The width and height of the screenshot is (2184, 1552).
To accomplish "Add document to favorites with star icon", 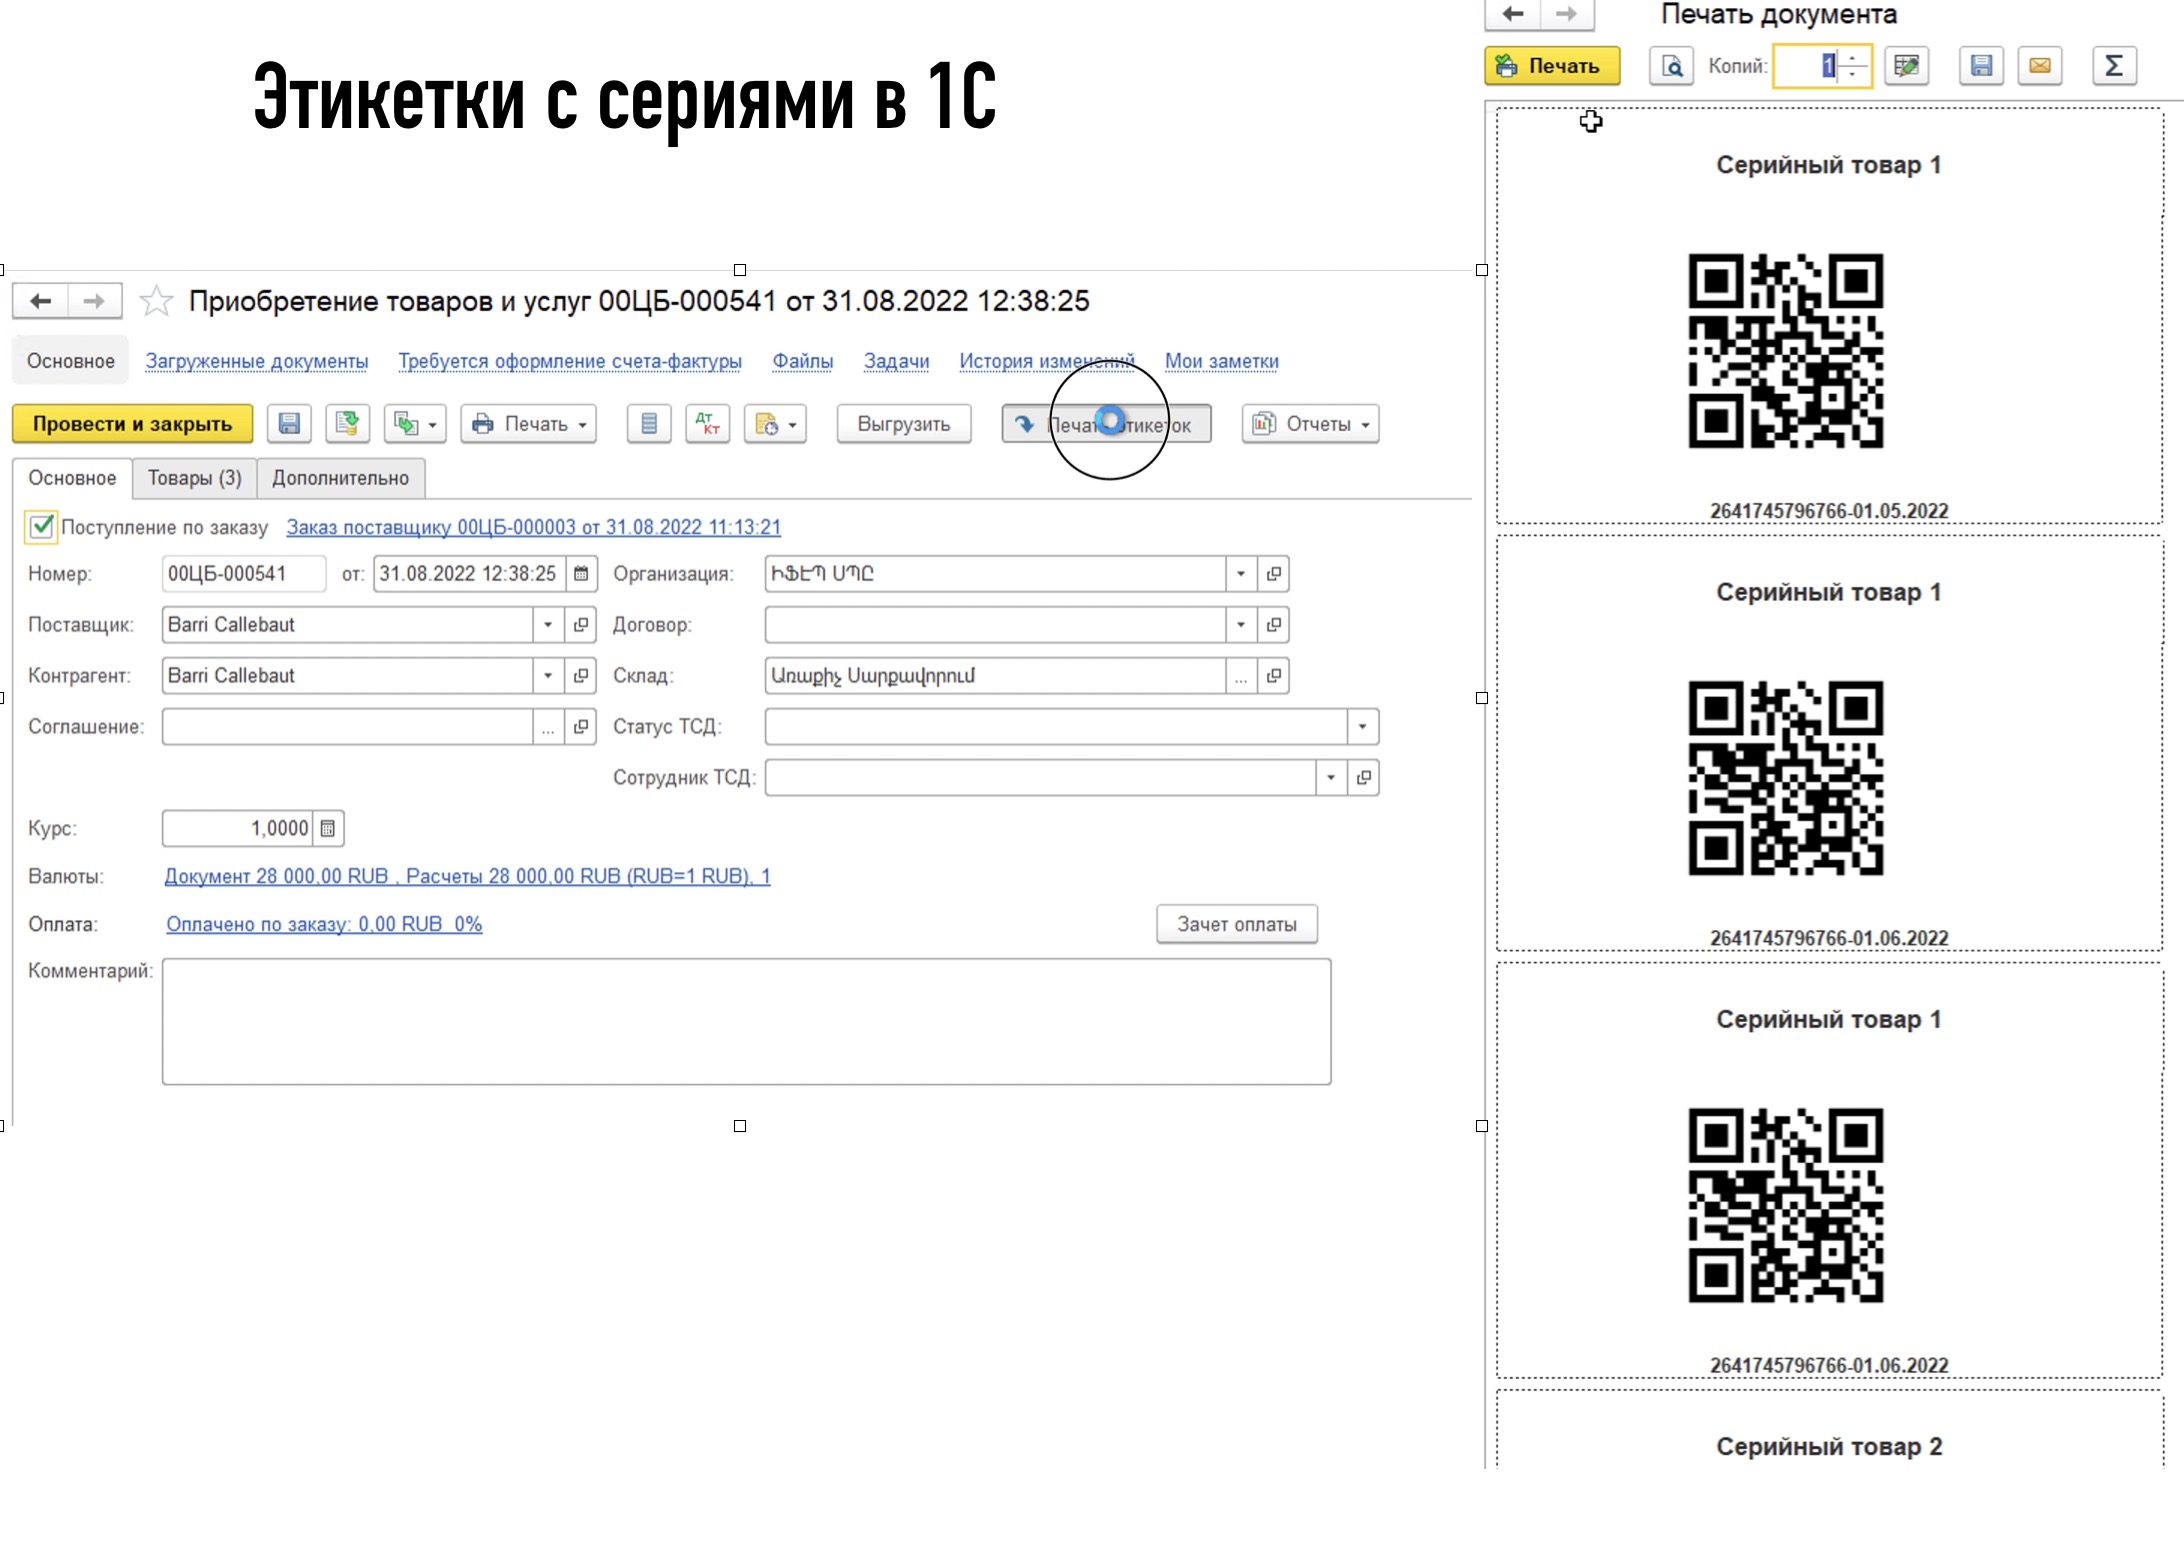I will click(x=156, y=301).
